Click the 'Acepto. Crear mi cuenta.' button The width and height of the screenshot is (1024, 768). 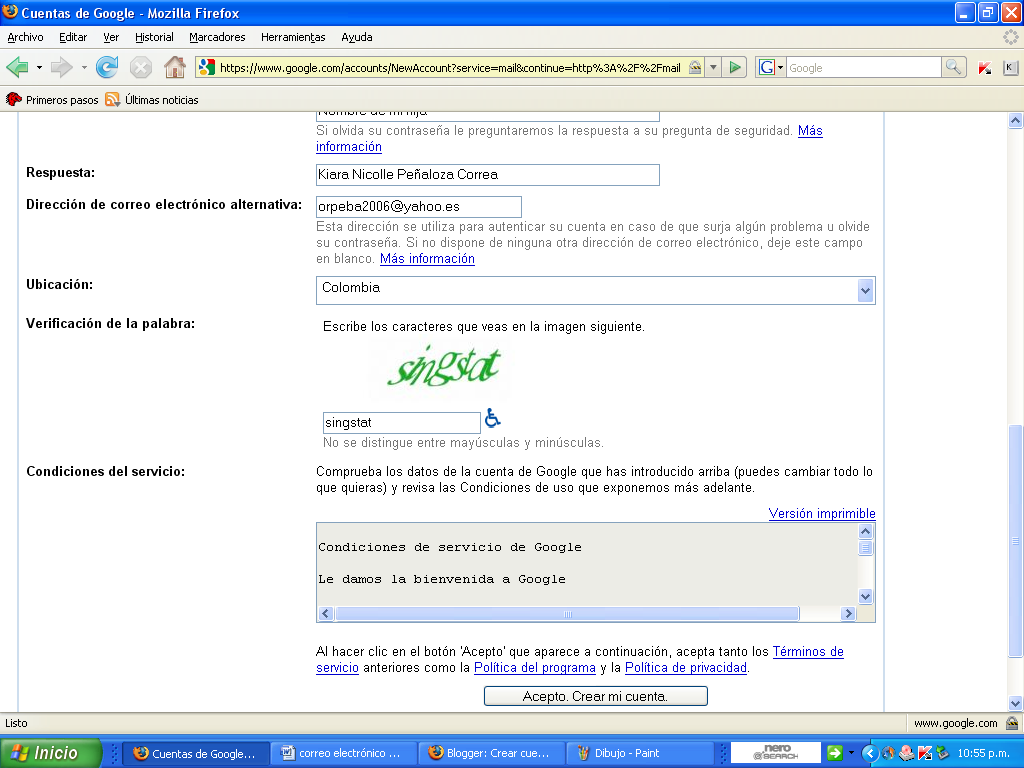(x=595, y=696)
